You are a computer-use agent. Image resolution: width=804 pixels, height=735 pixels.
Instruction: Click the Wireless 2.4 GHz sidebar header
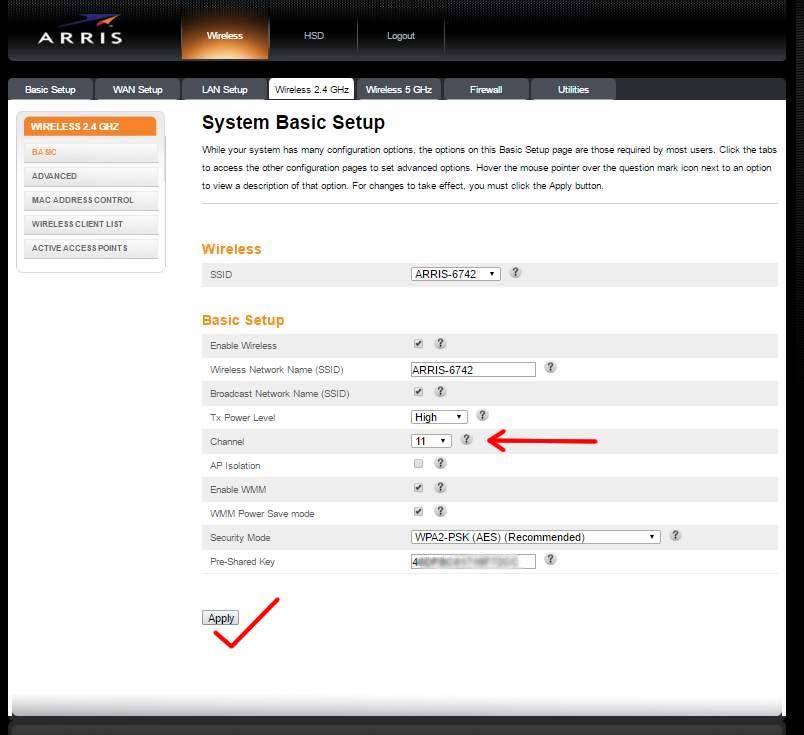click(x=90, y=126)
